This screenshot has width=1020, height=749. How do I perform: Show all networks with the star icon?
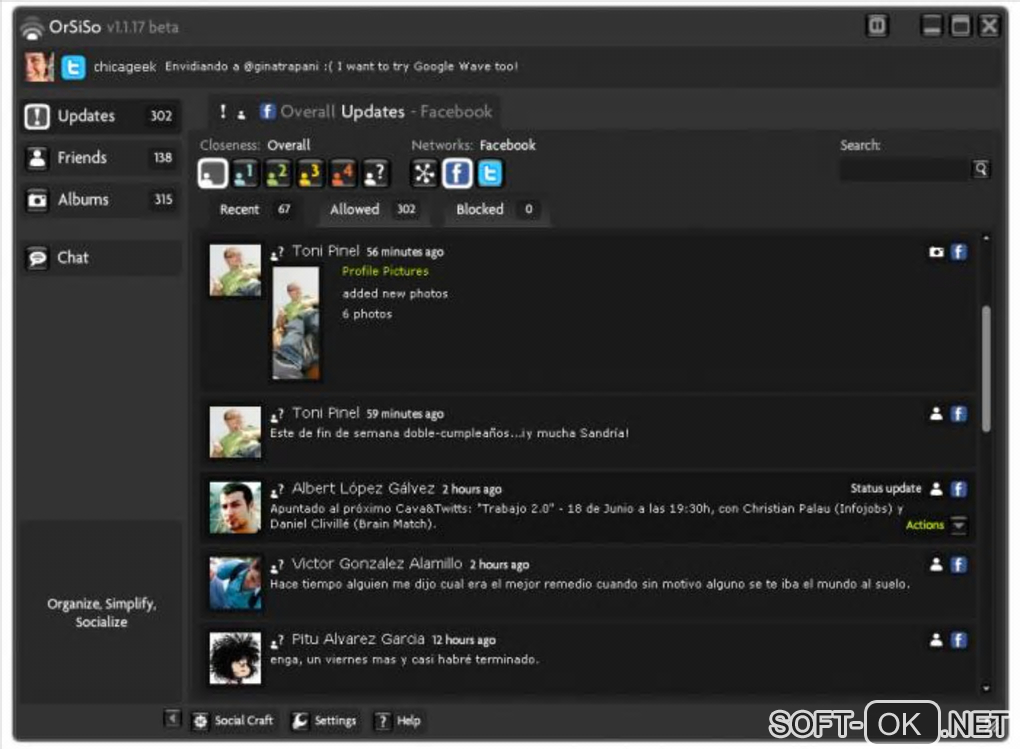tap(424, 174)
